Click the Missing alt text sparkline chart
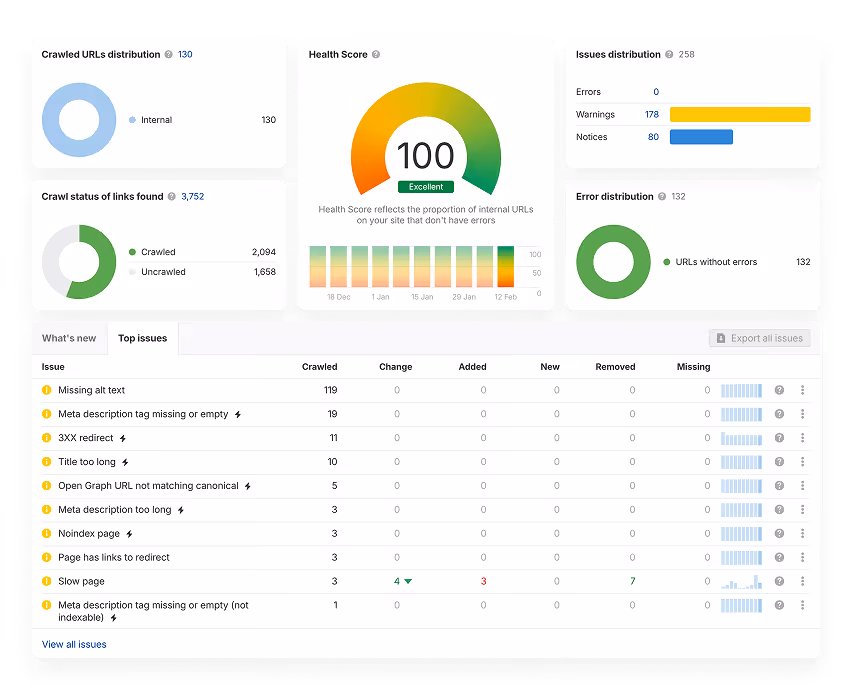The height and width of the screenshot is (694, 854). (741, 391)
